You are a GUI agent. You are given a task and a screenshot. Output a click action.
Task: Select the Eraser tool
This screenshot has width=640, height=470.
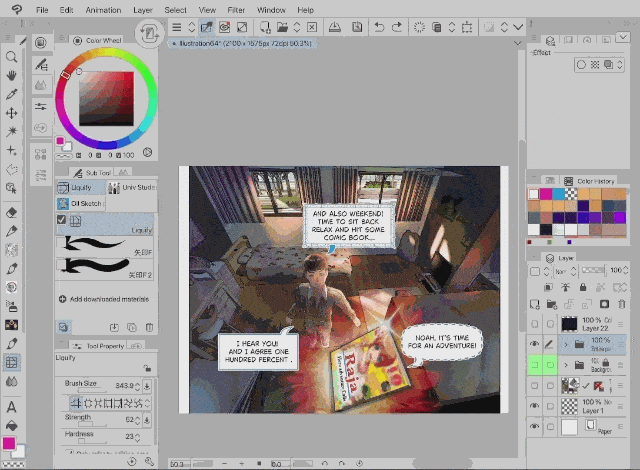[11, 213]
